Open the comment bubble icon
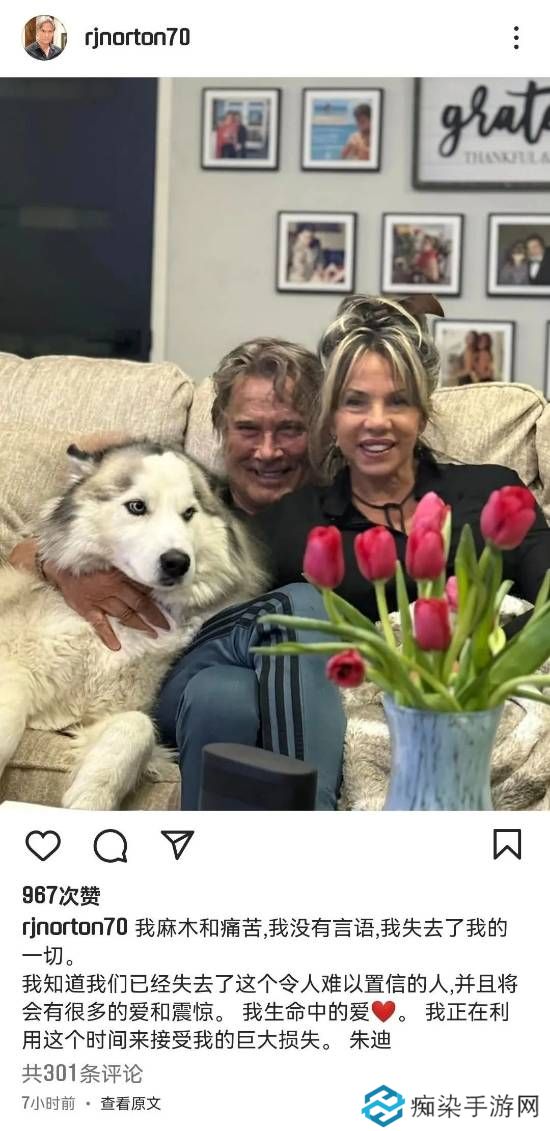The height and width of the screenshot is (1131, 550). pyautogui.click(x=110, y=845)
